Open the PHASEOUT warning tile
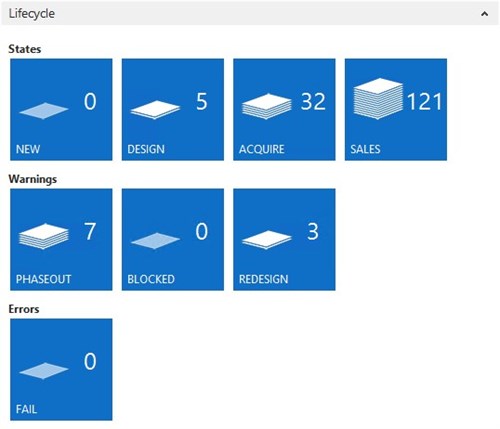500x429 pixels. pos(61,240)
